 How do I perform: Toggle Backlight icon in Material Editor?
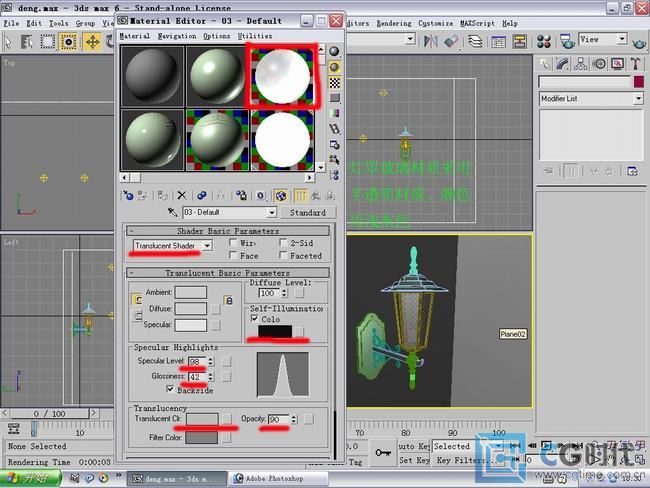[335, 67]
